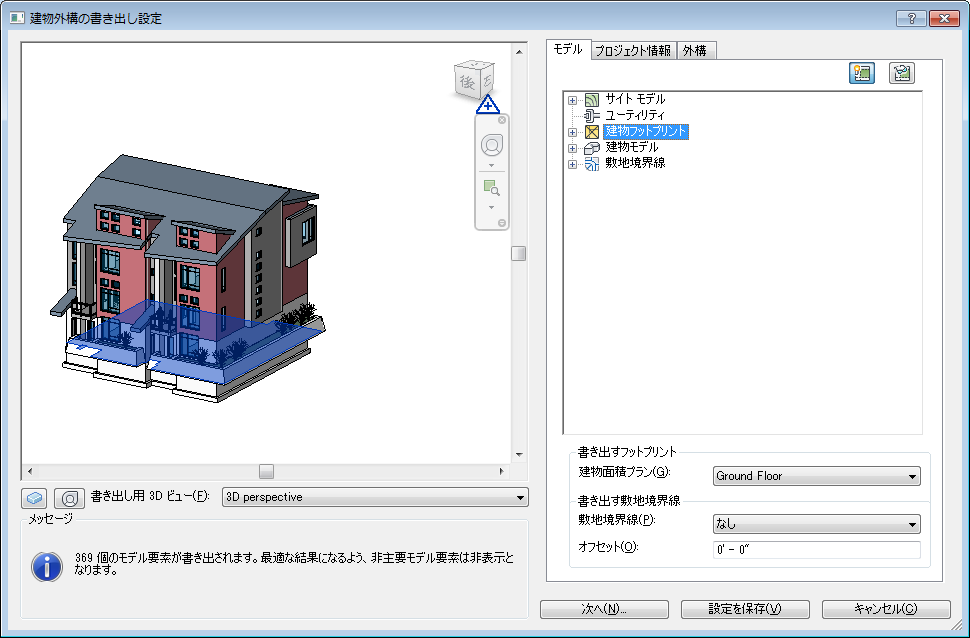The image size is (970, 638).
Task: Close the dialog with red X button
Action: (945, 19)
